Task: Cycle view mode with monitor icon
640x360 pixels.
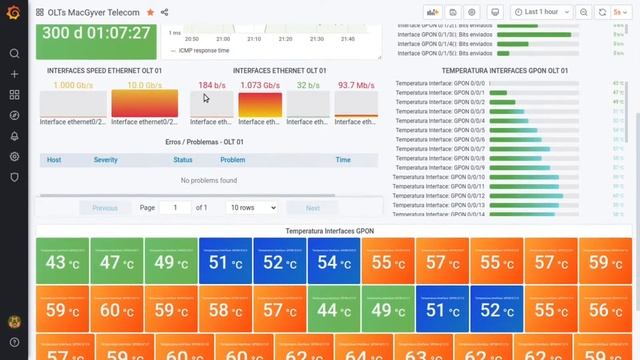Action: [x=495, y=12]
